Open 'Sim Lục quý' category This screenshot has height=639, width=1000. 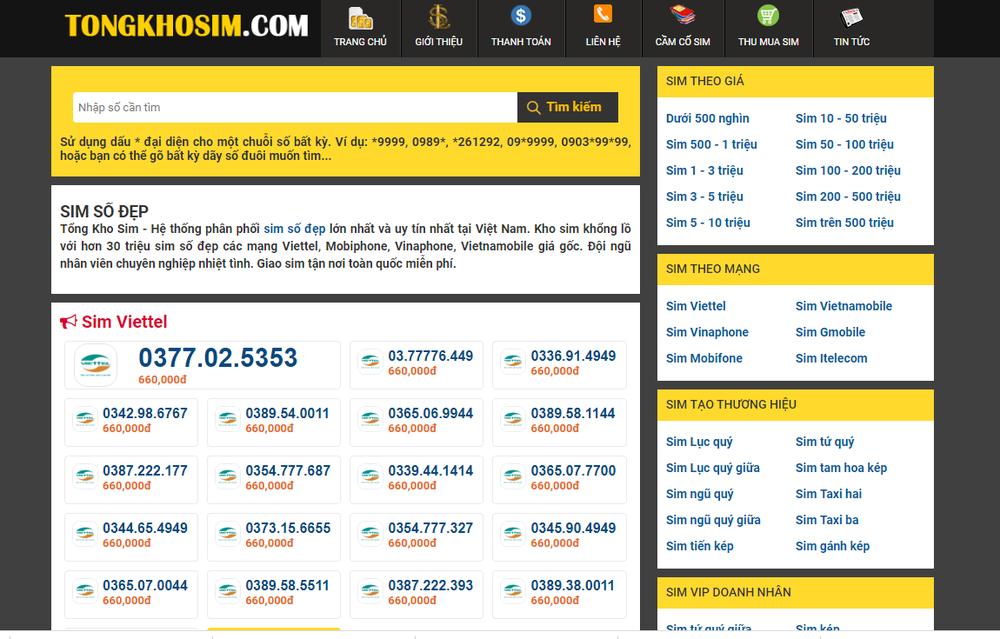coord(699,442)
